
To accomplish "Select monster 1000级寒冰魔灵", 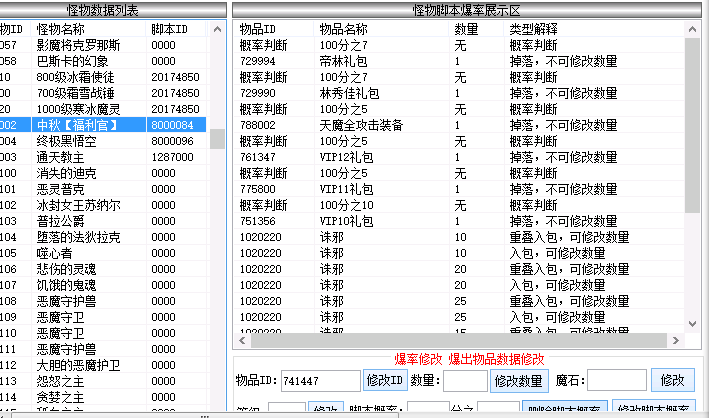I will pyautogui.click(x=78, y=109).
